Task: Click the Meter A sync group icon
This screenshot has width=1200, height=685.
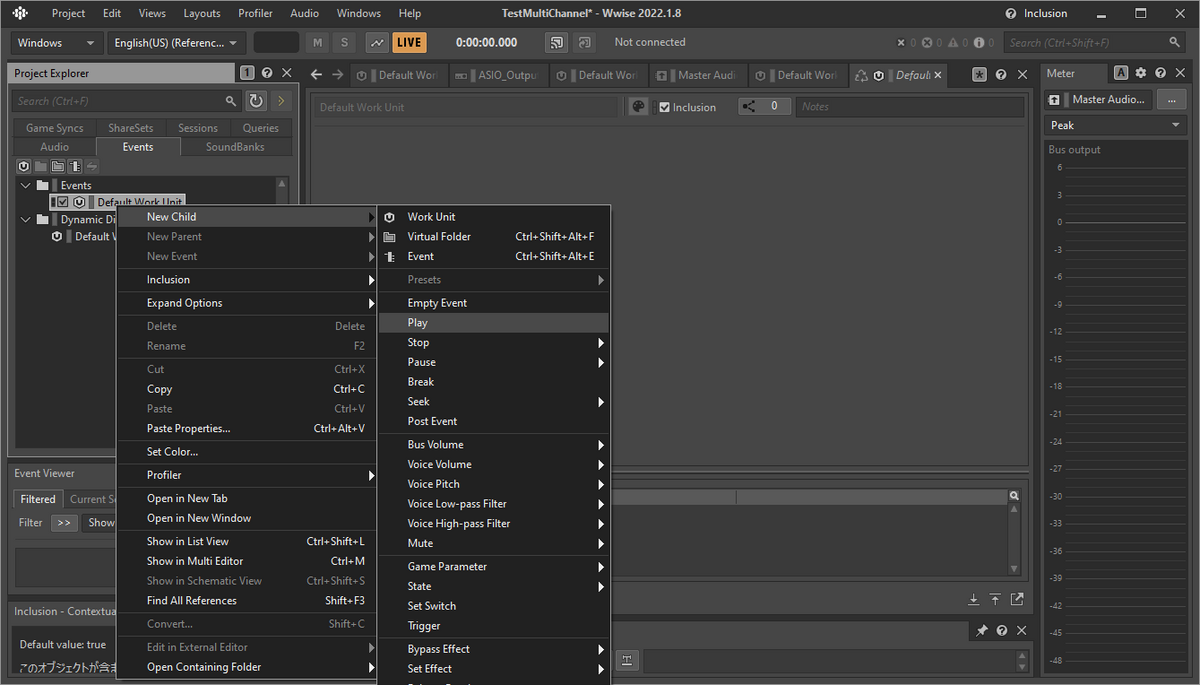Action: [x=1121, y=73]
